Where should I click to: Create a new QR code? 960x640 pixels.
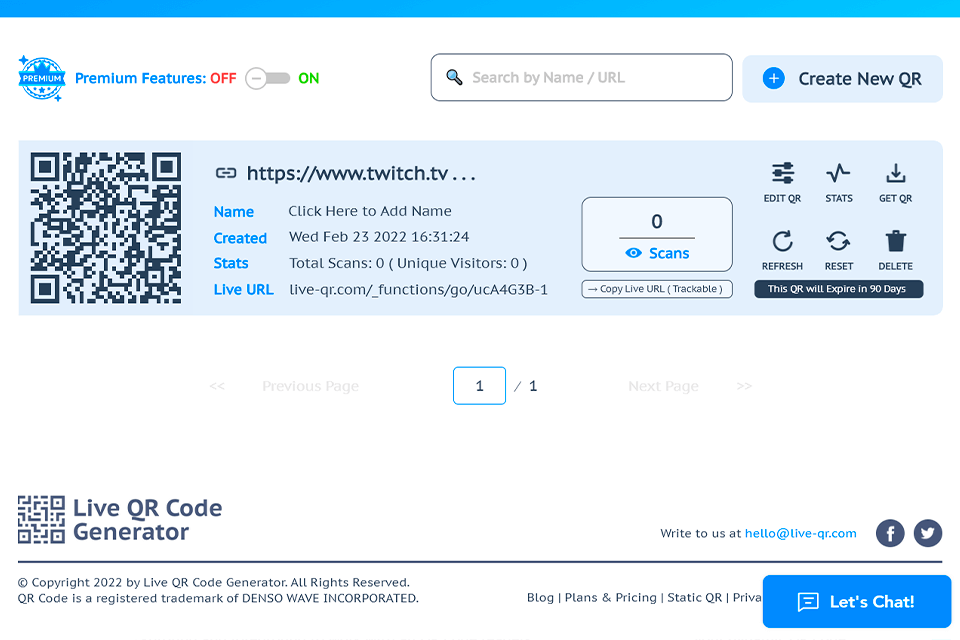(842, 78)
